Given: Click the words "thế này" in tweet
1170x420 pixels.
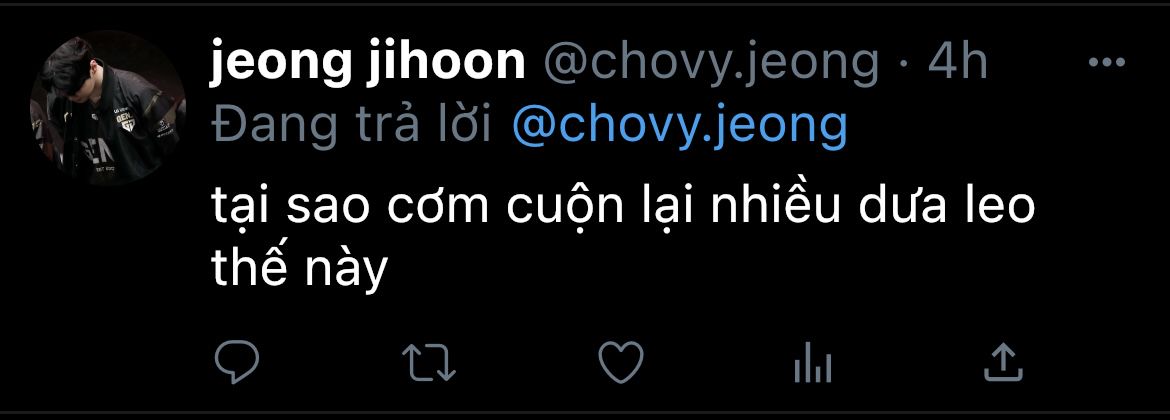Looking at the screenshot, I should [x=300, y=269].
